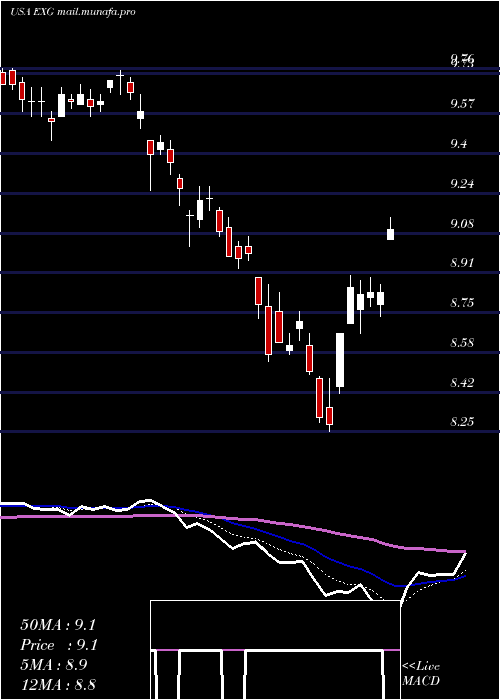Viewport: 500px width, 700px height.
Task: Click the 9.24 price level label
Action: coord(462,183)
